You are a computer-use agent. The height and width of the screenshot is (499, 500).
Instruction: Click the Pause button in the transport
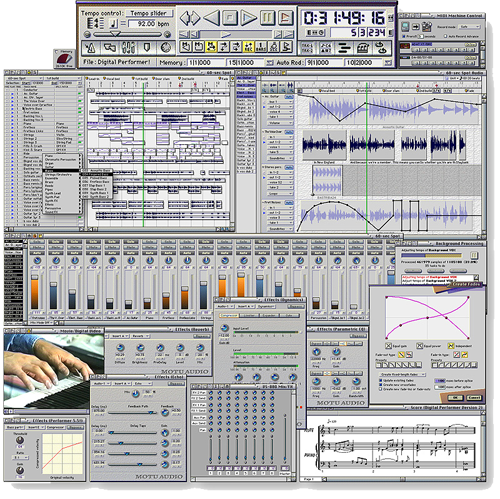[x=267, y=18]
